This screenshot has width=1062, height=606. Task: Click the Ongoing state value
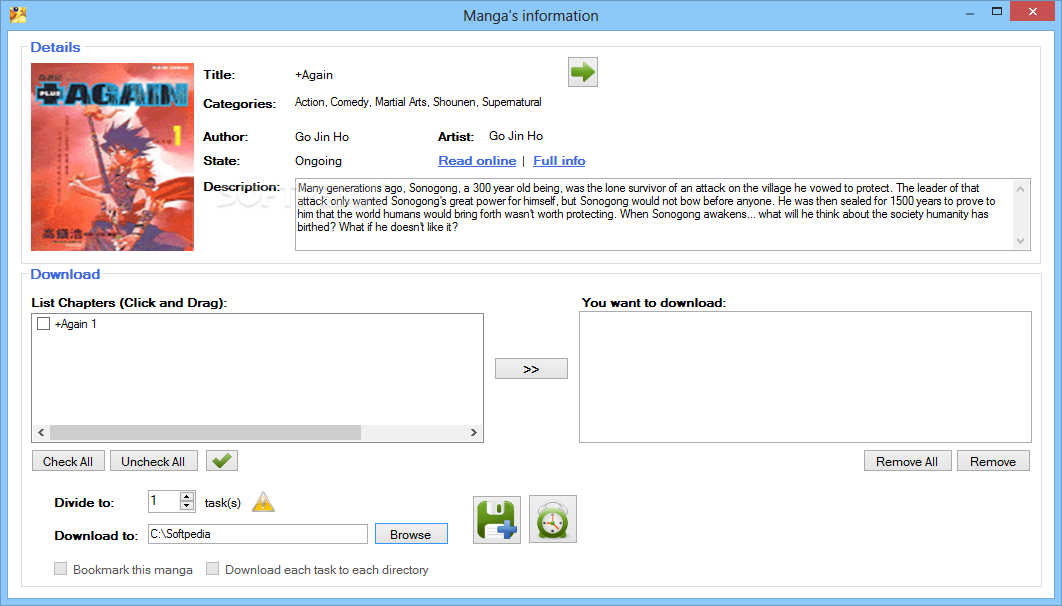[318, 161]
